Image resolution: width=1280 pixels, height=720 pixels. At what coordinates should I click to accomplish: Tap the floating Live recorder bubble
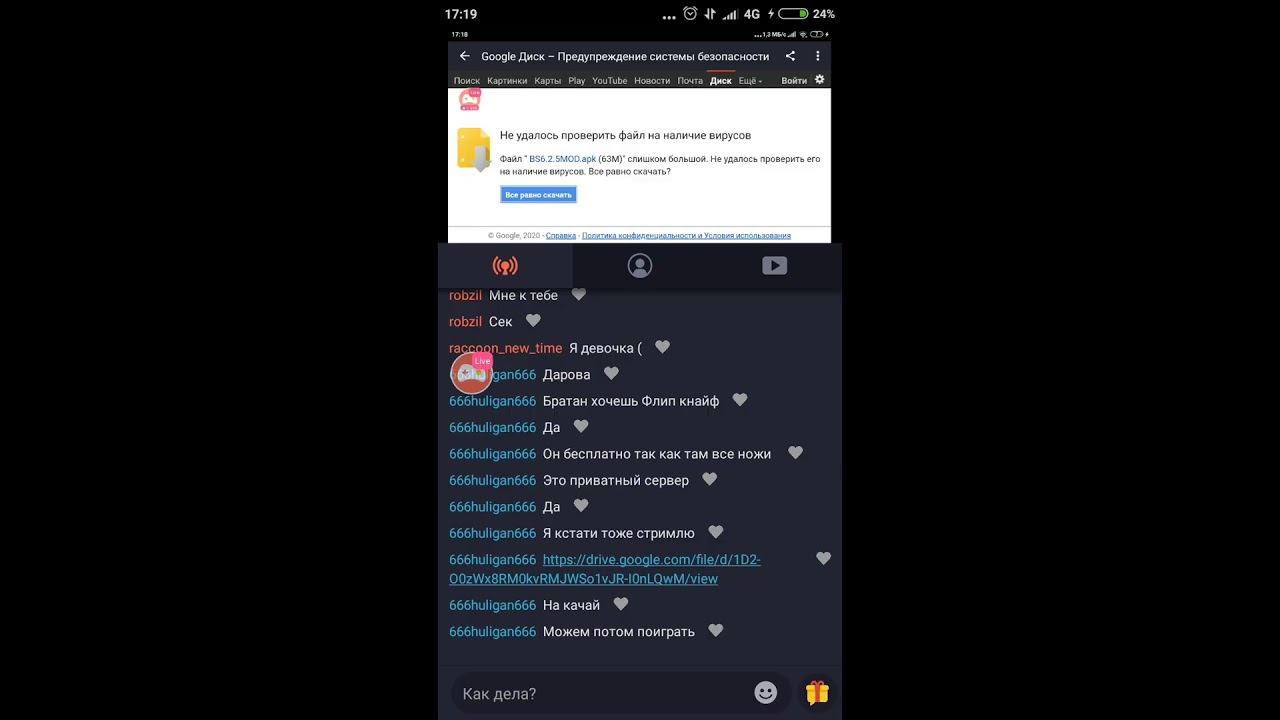[x=471, y=373]
